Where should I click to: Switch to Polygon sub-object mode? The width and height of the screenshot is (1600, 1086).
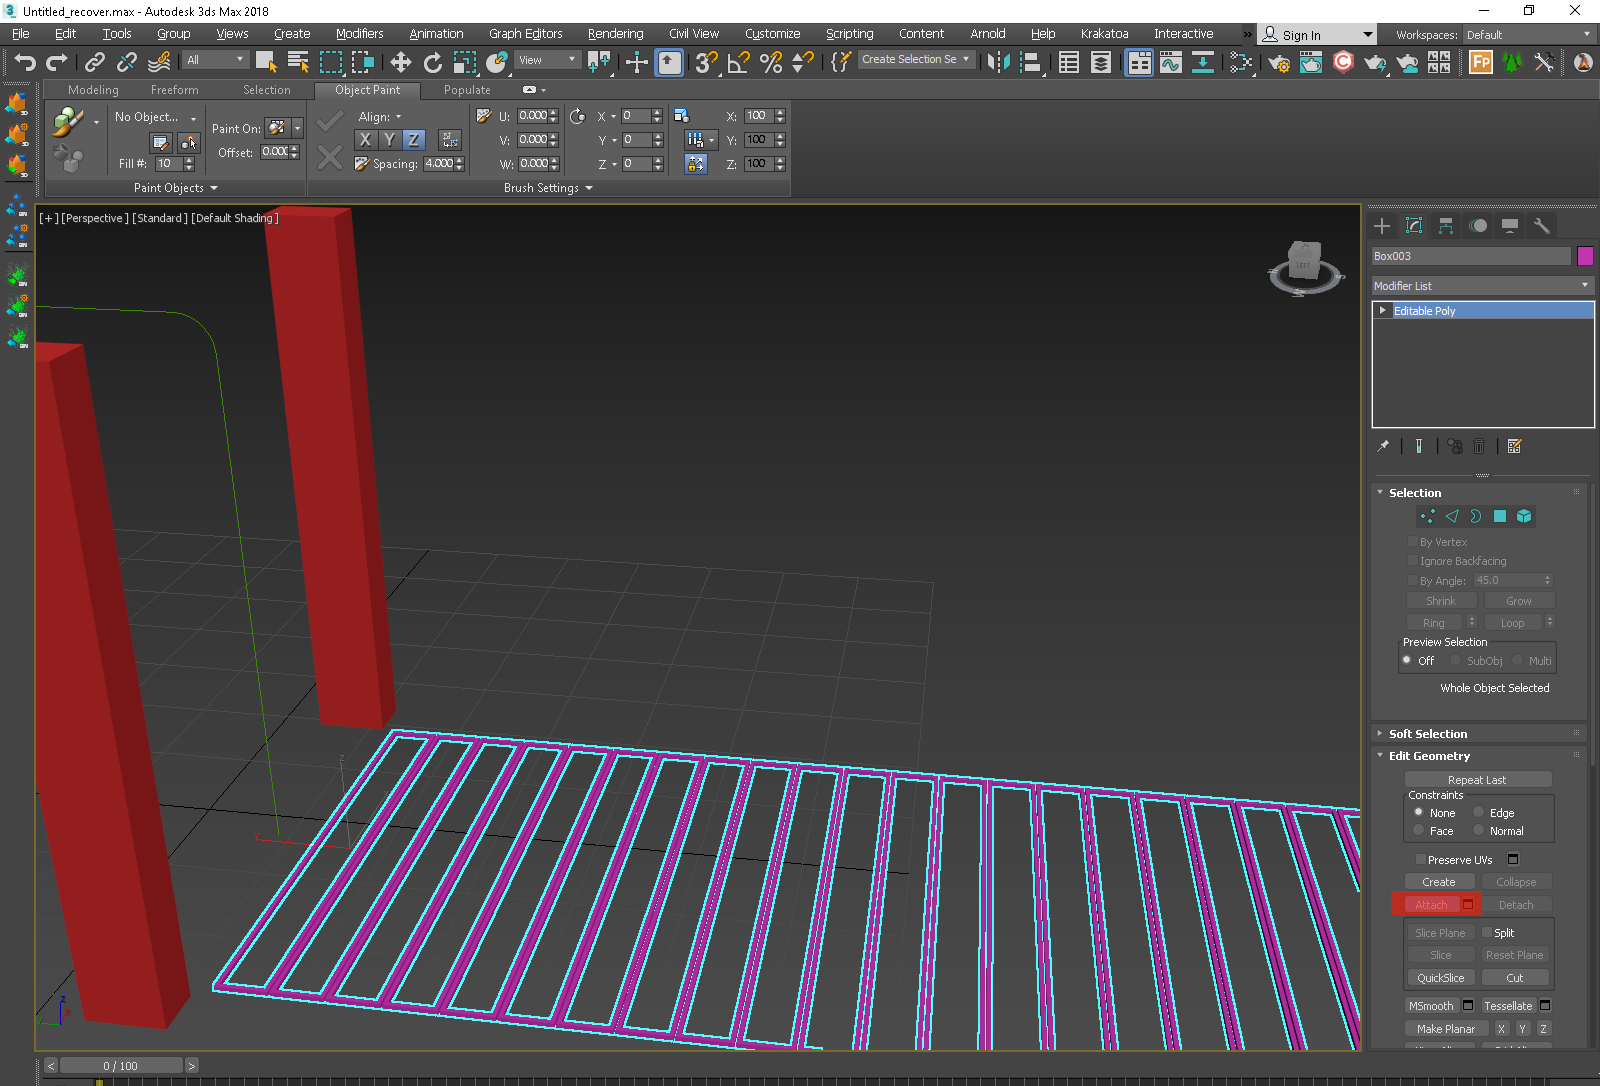(x=1499, y=516)
